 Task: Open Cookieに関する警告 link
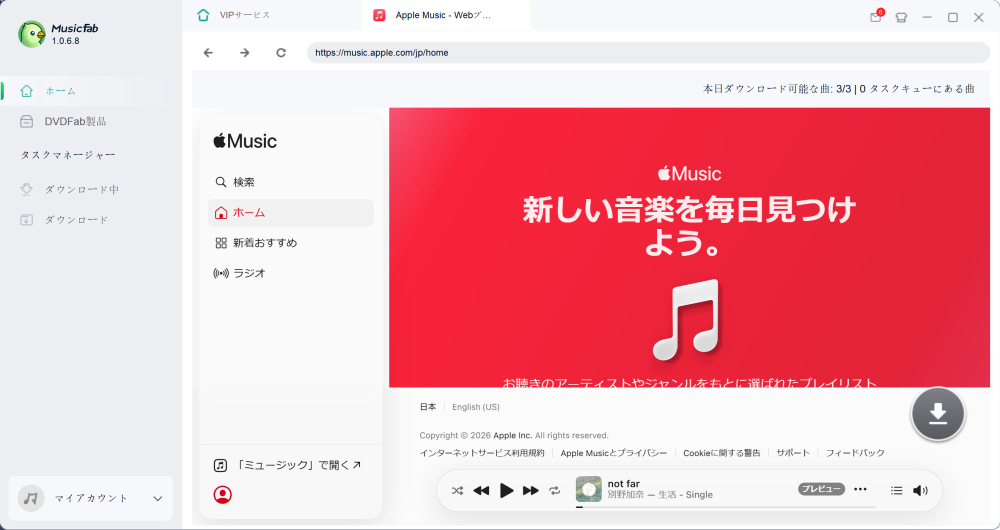(722, 453)
